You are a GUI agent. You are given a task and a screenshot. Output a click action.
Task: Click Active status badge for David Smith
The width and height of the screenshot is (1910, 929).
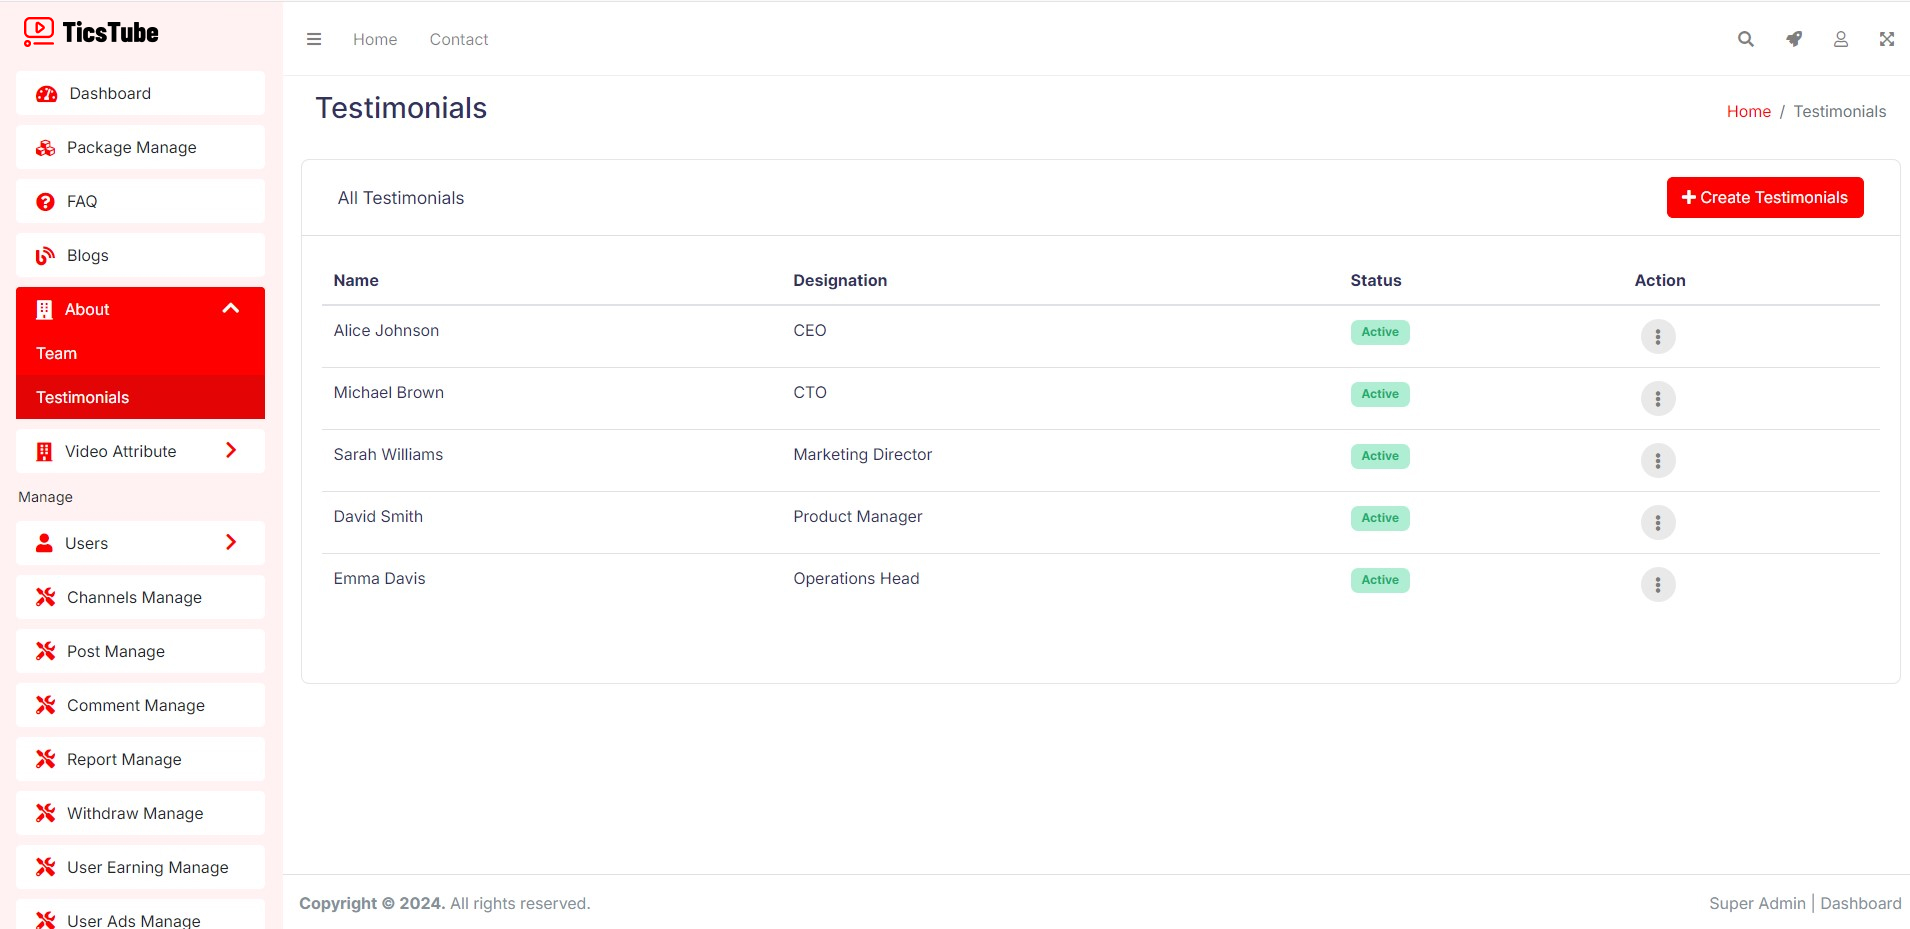[x=1379, y=518]
